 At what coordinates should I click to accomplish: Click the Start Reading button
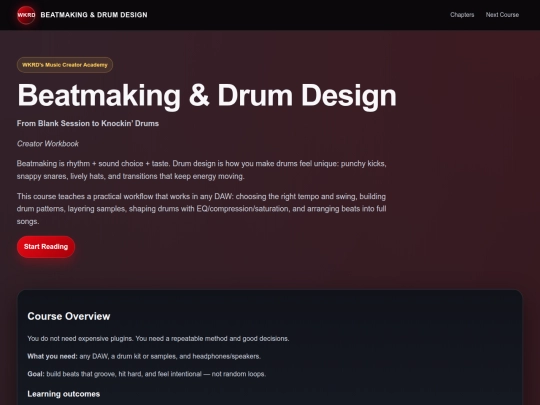(x=46, y=247)
